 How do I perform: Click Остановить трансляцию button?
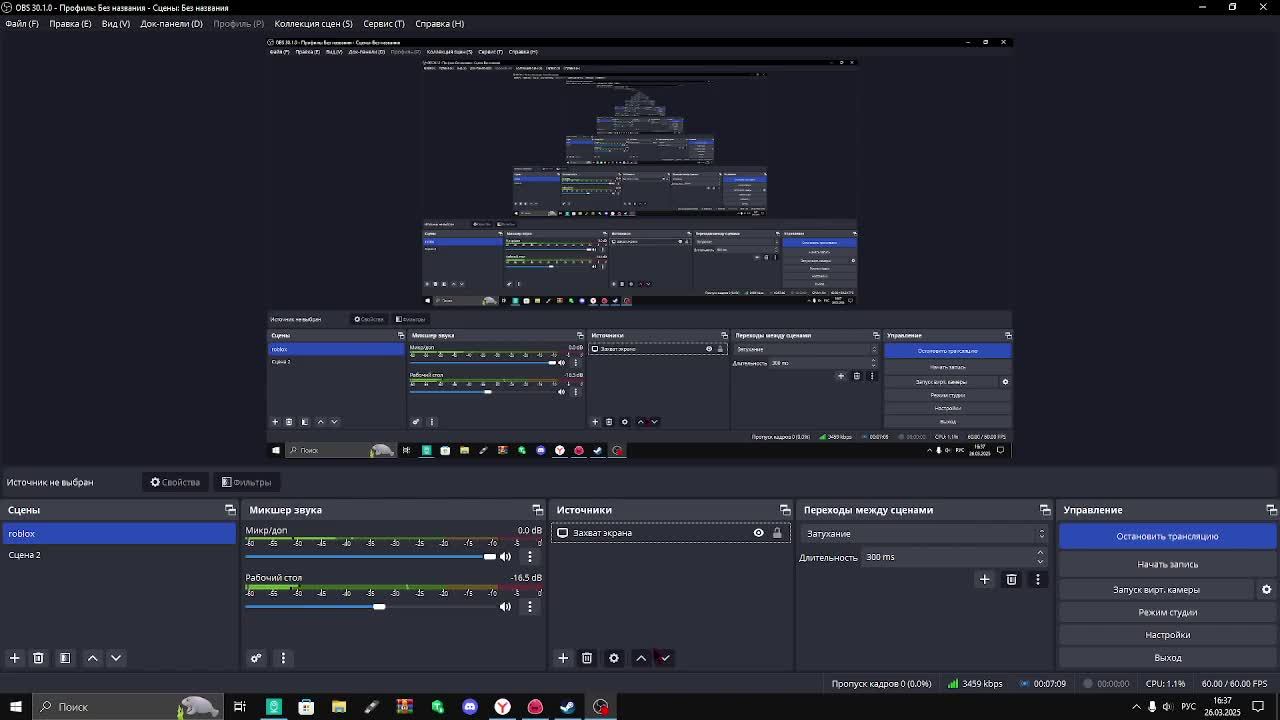click(1167, 536)
